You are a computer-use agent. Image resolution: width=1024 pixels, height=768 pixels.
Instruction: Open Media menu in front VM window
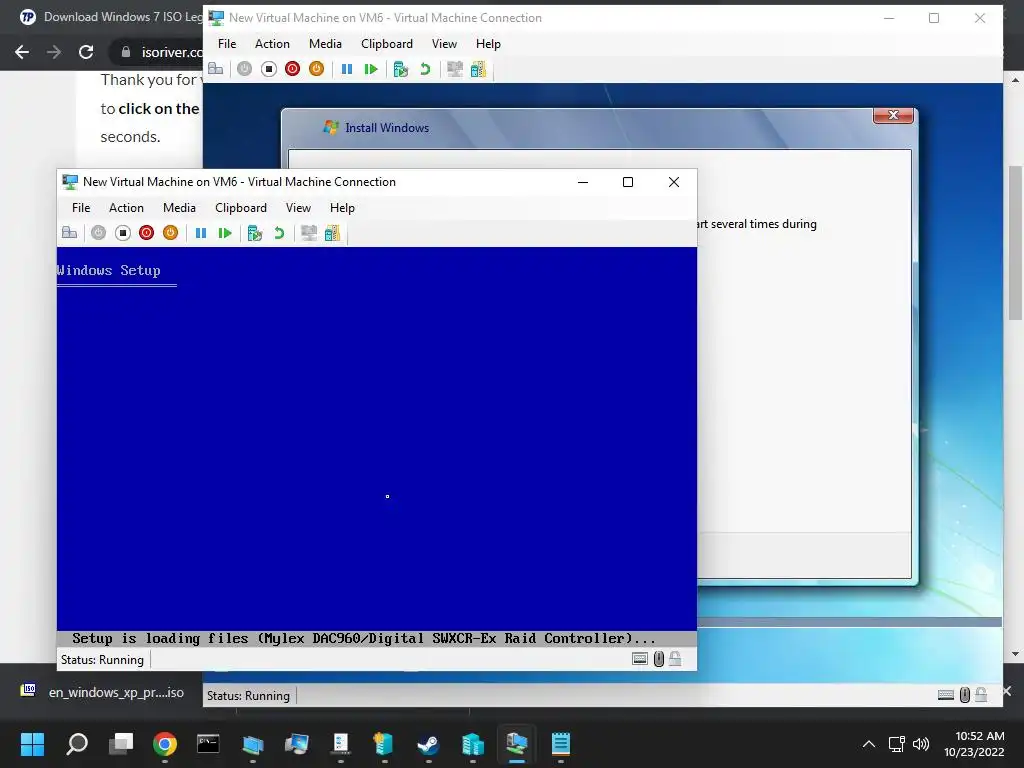pyautogui.click(x=179, y=208)
